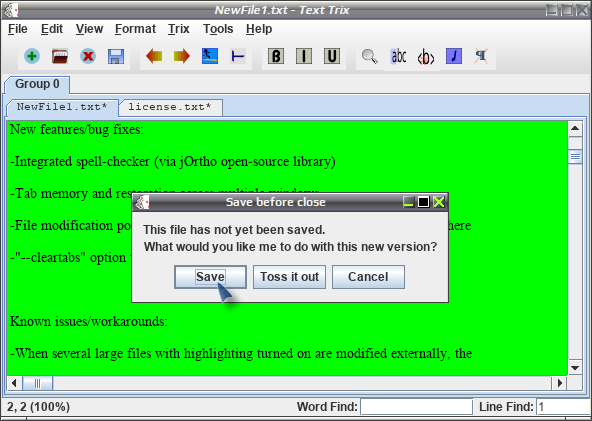The height and width of the screenshot is (421, 592).
Task: Click Save in the dialog
Action: click(x=210, y=277)
